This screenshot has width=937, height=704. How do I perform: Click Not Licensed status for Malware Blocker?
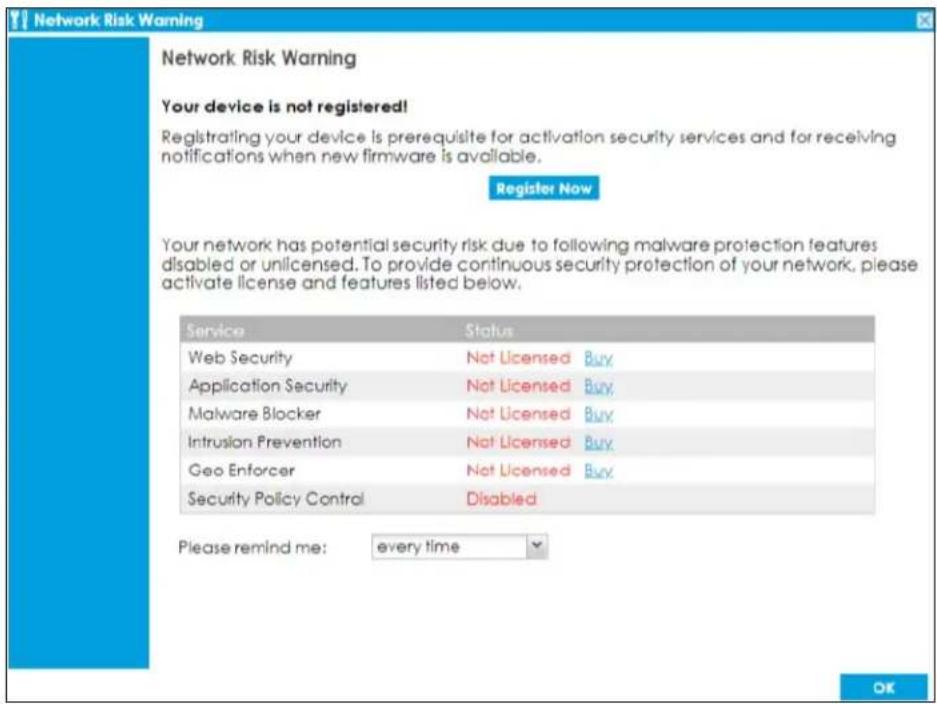[x=518, y=414]
